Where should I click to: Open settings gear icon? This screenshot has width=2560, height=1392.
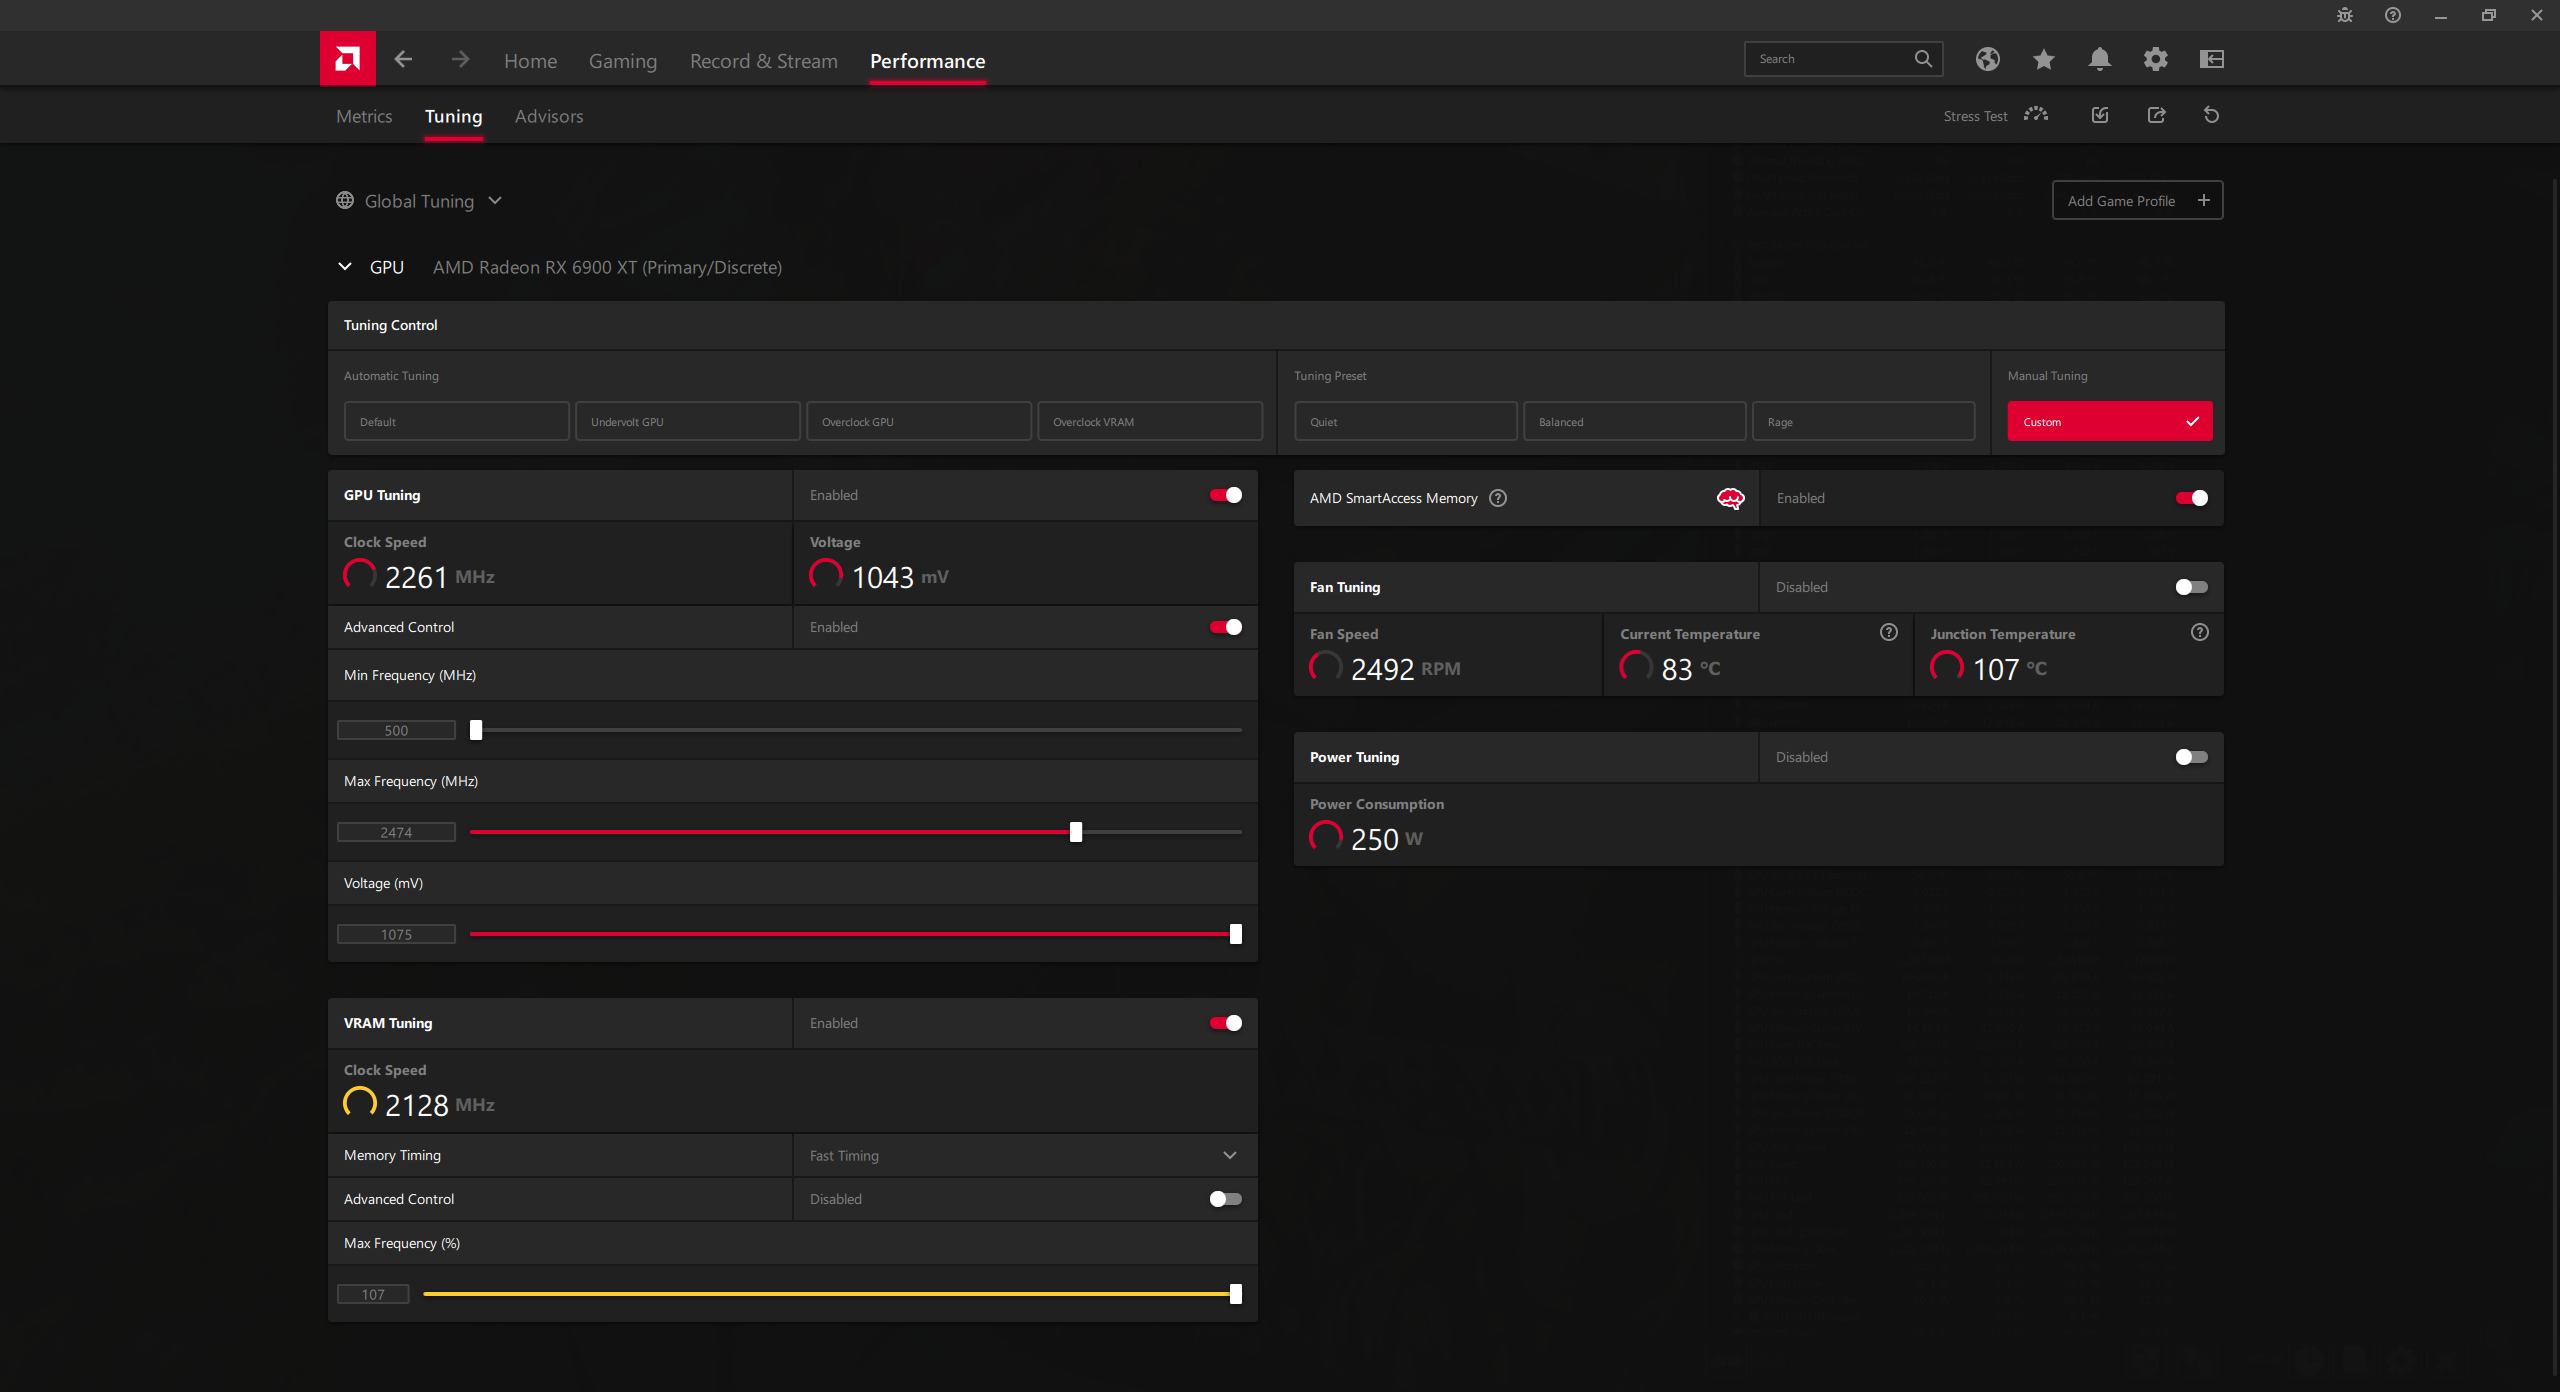click(x=2155, y=59)
